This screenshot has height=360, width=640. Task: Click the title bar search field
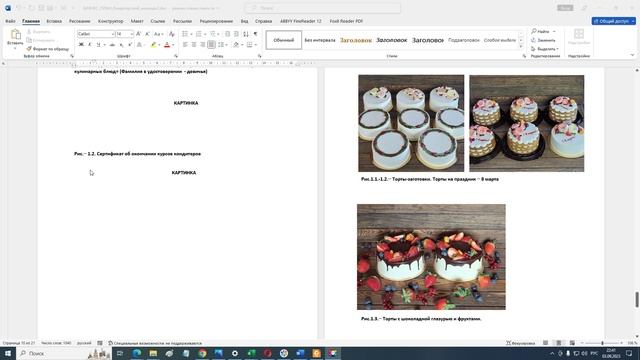click(322, 8)
